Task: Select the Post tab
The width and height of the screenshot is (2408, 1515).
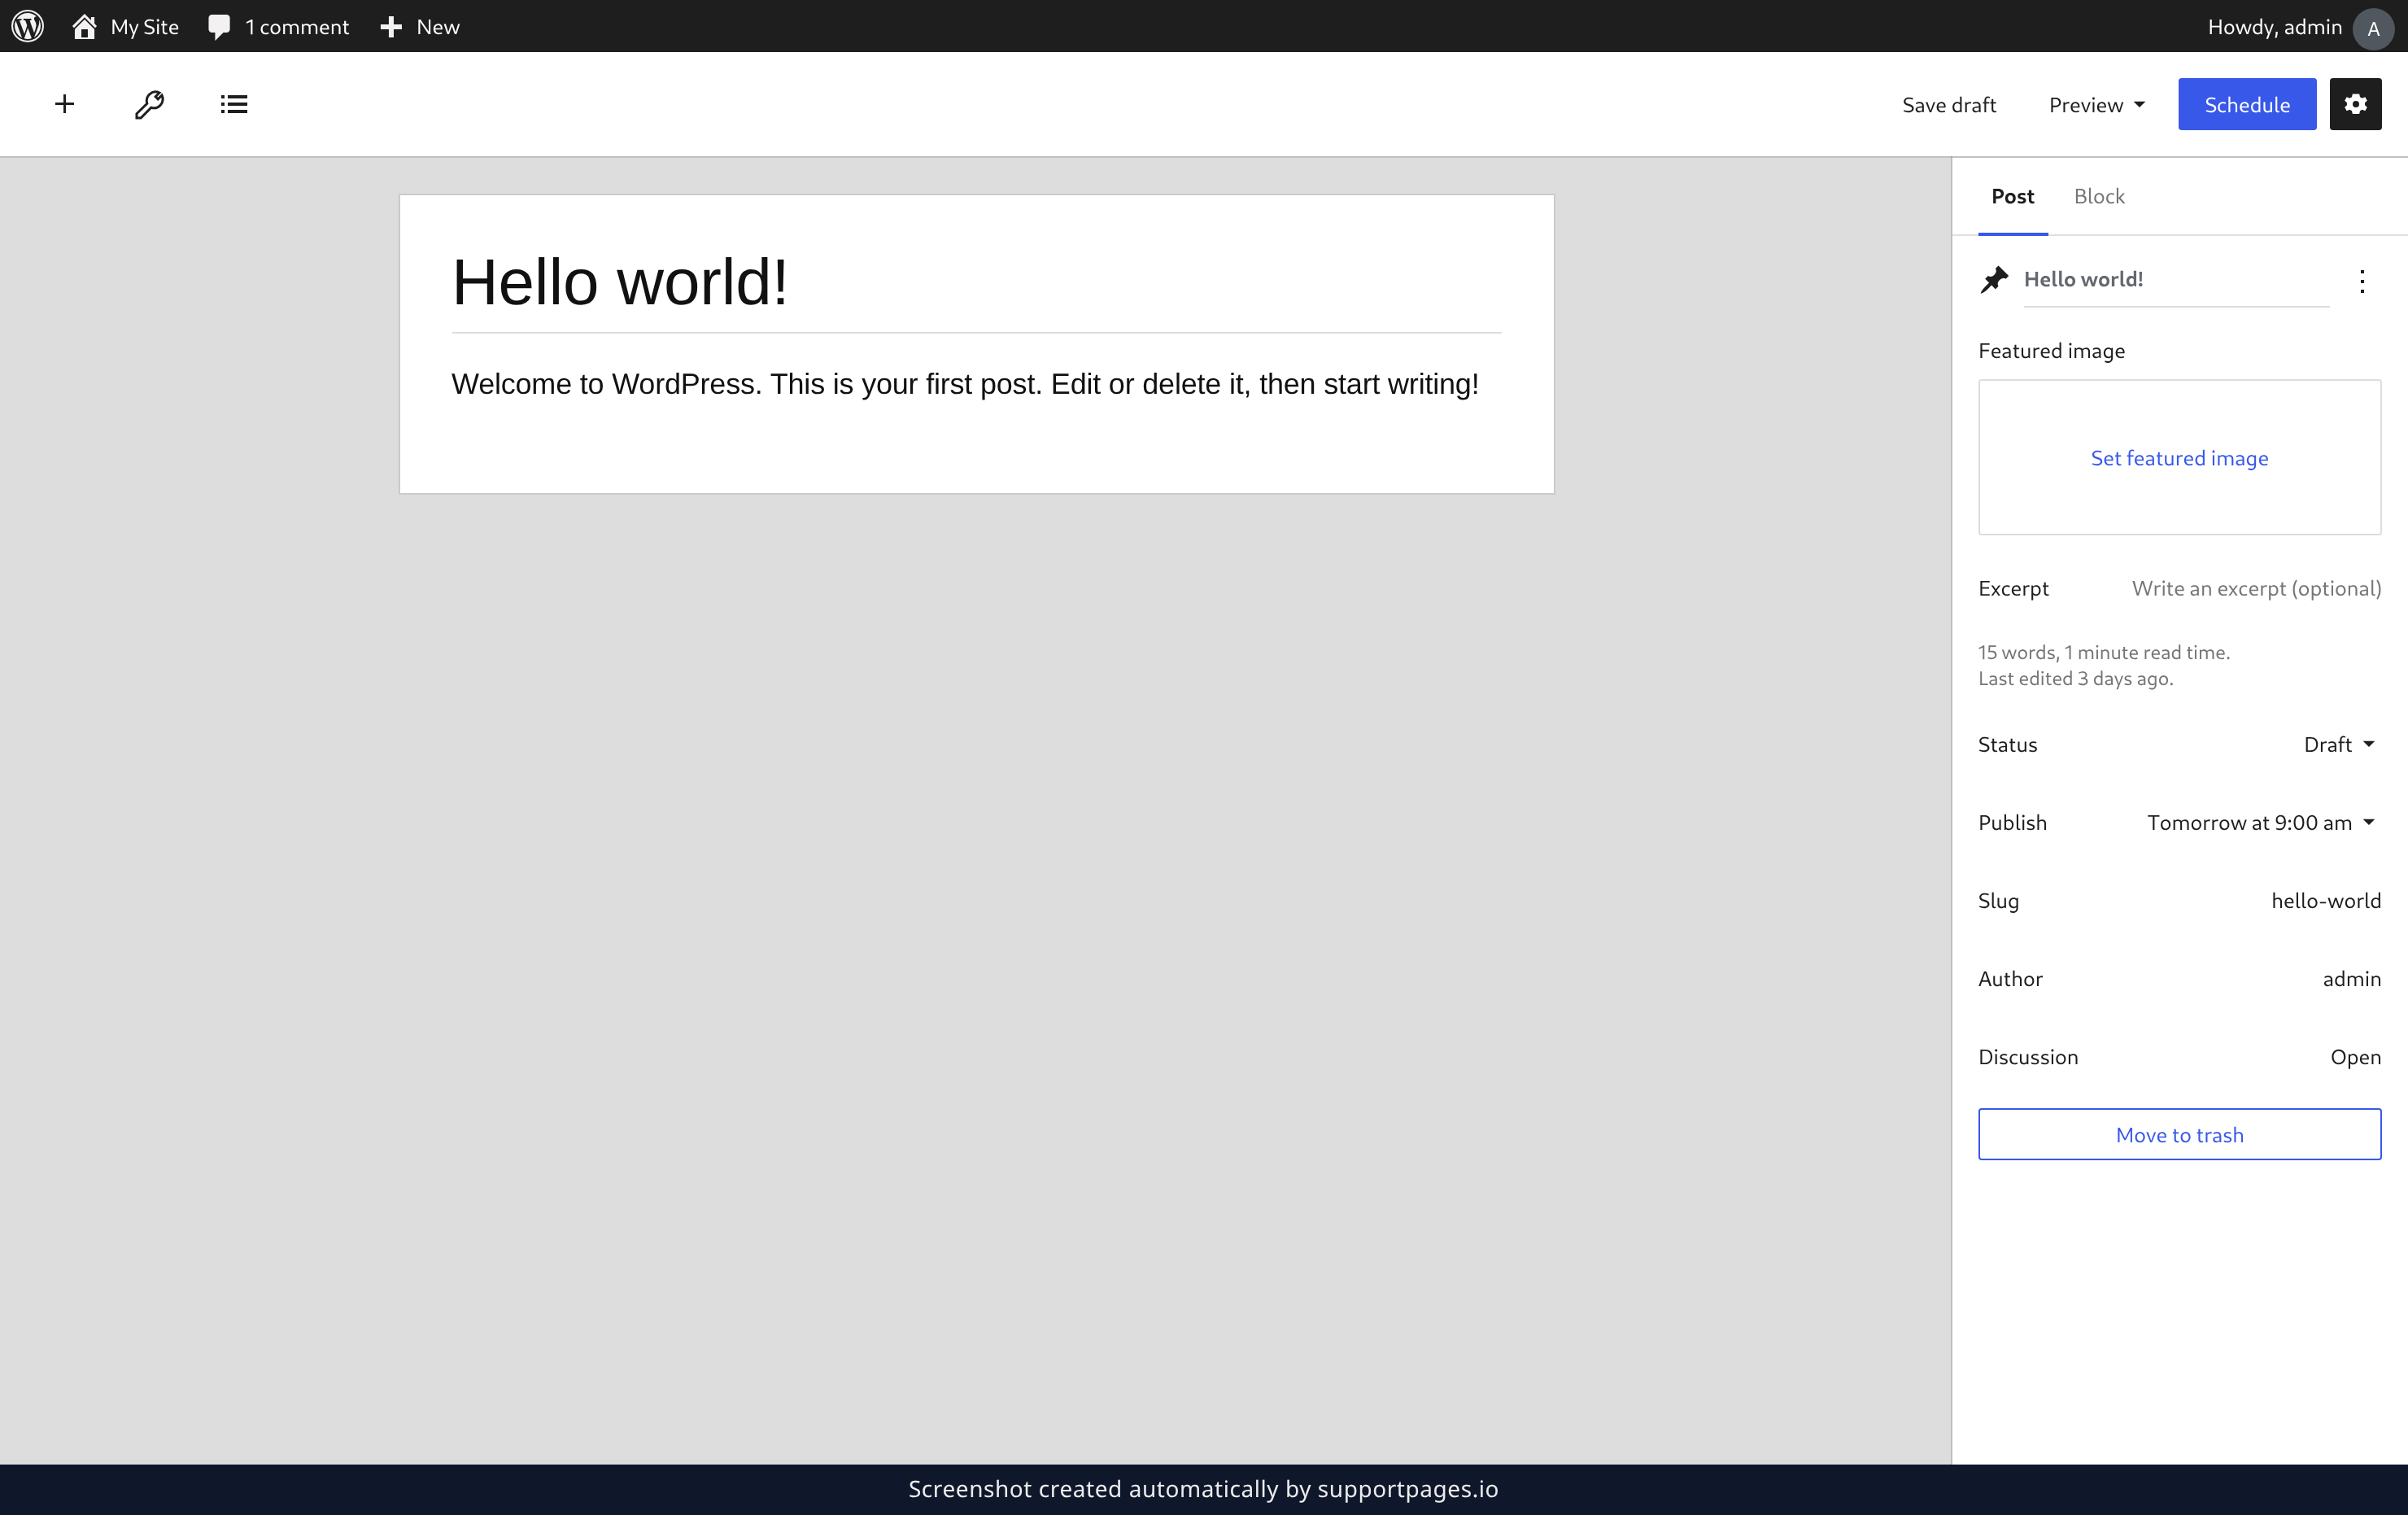Action: coord(2012,196)
